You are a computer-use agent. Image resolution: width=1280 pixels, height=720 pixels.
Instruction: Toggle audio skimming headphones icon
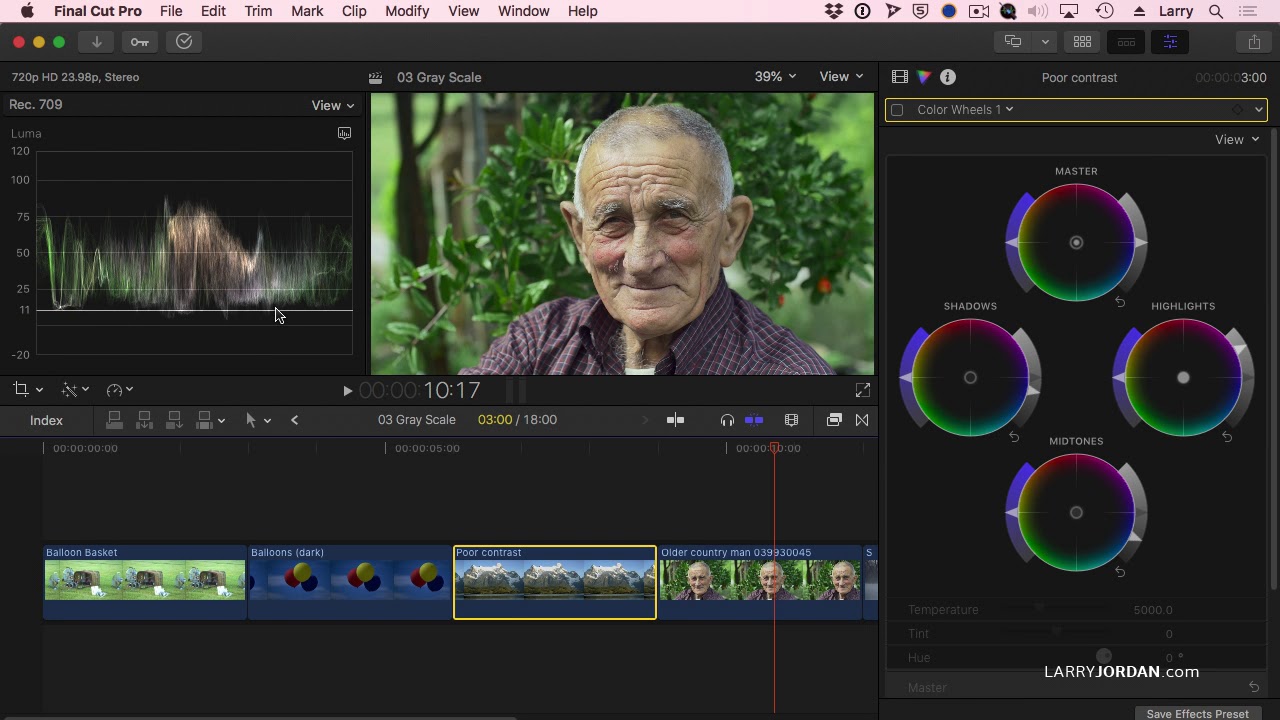click(x=727, y=420)
